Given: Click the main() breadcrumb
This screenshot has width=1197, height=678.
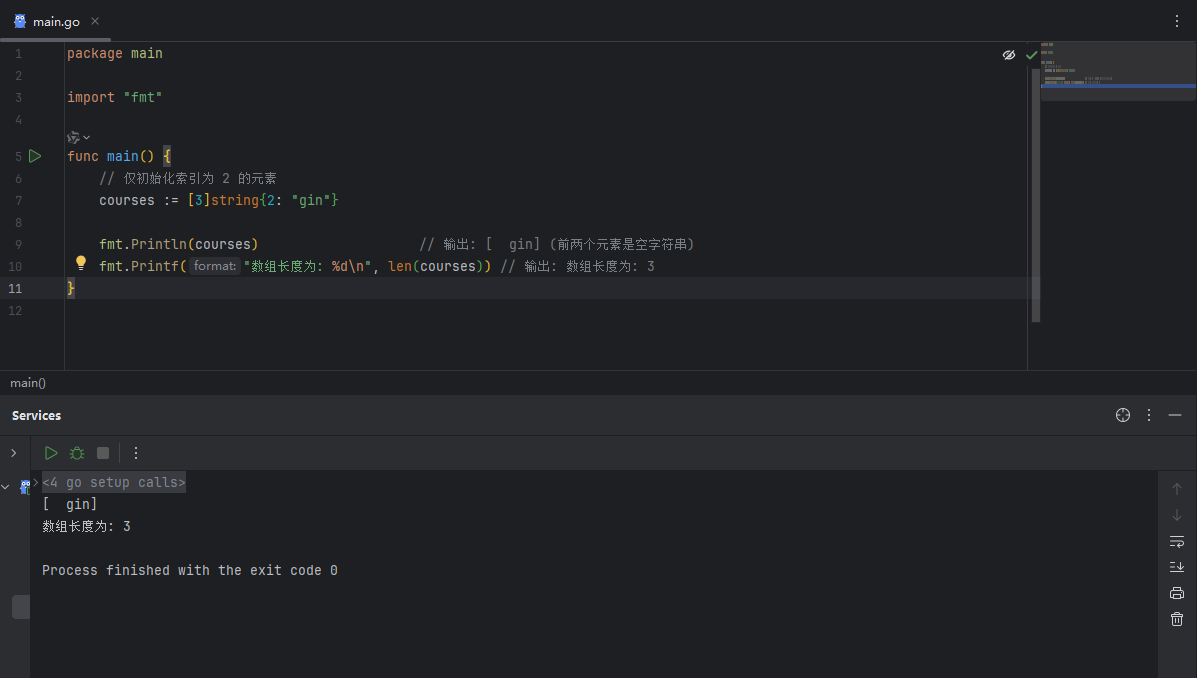Looking at the screenshot, I should 28,383.
